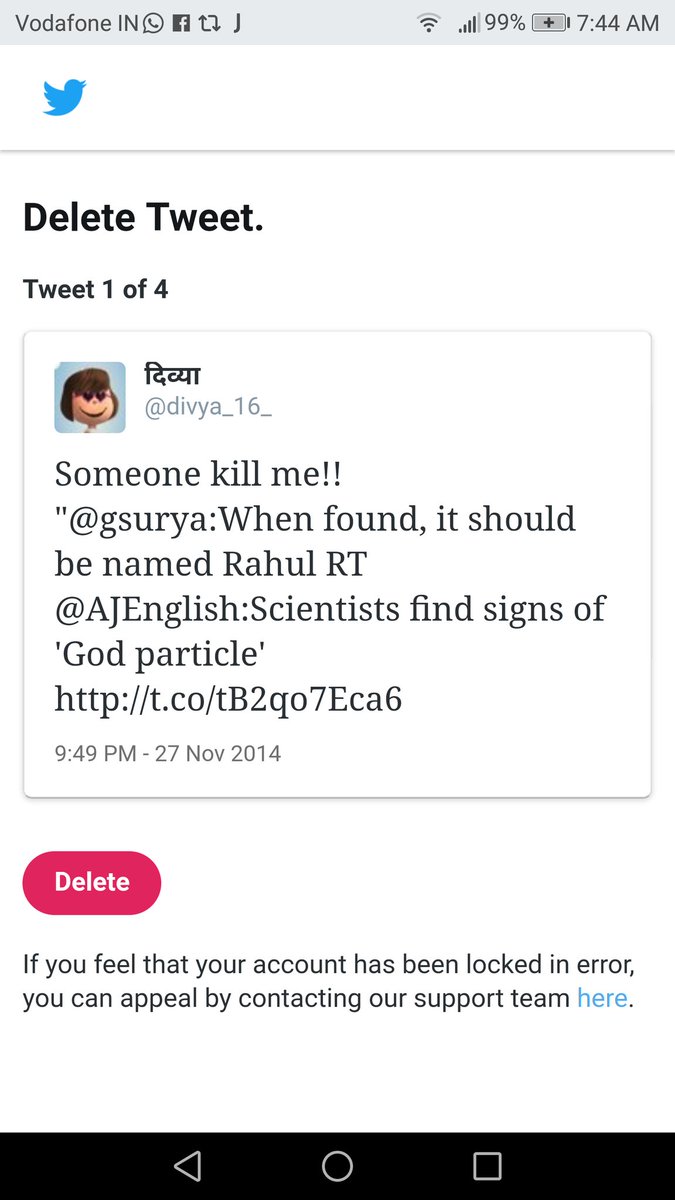Tap the cellular signal strength icon
Screen dimensions: 675x1200
(x=468, y=23)
